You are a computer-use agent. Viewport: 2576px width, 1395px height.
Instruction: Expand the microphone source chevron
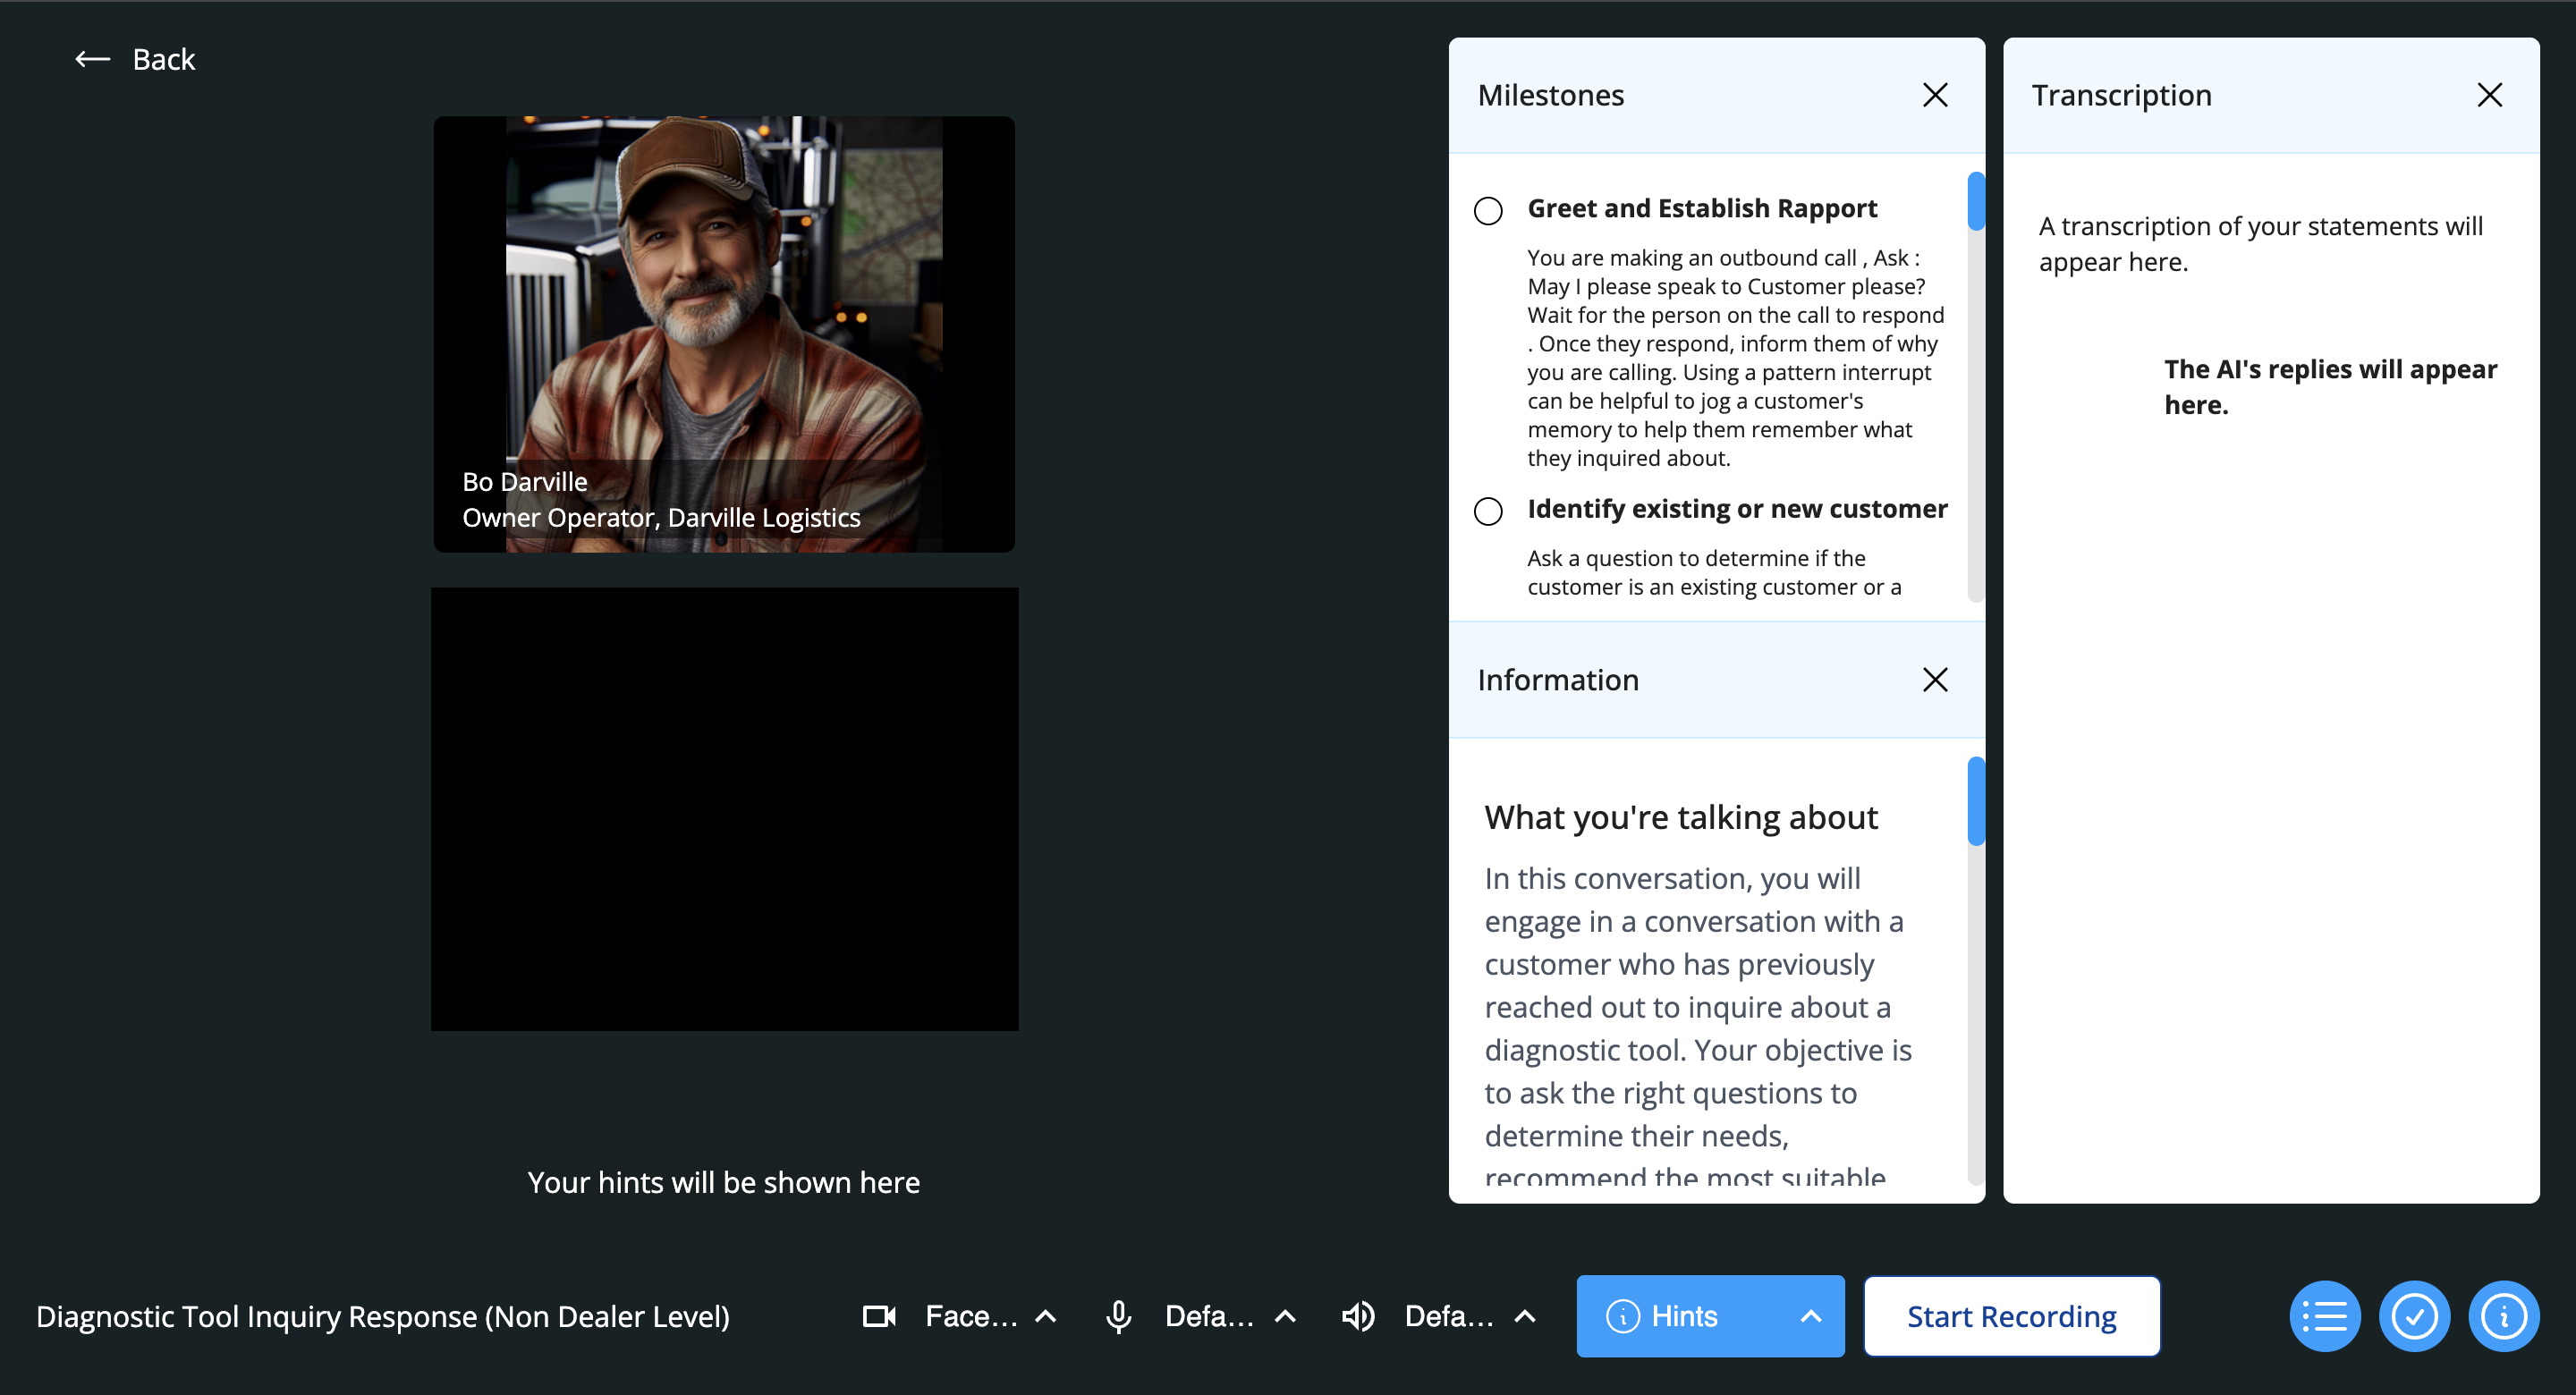point(1286,1316)
